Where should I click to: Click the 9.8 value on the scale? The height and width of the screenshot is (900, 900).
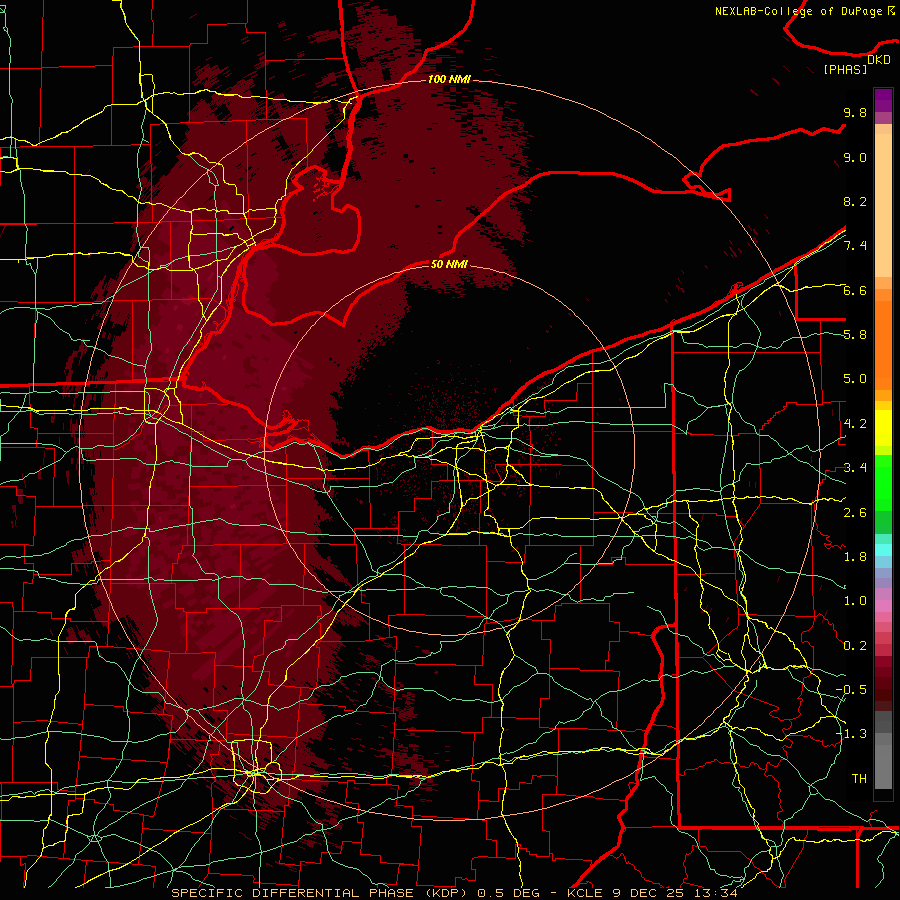coord(855,112)
